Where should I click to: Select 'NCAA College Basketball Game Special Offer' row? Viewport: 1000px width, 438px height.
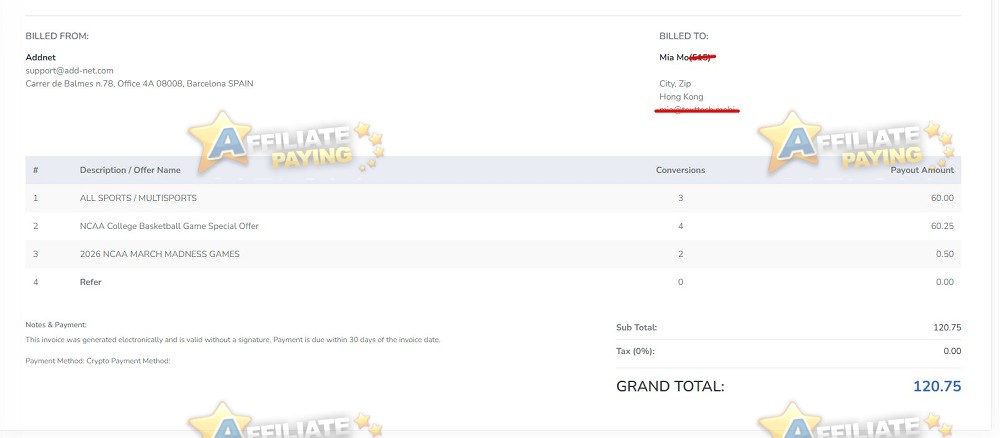(493, 226)
